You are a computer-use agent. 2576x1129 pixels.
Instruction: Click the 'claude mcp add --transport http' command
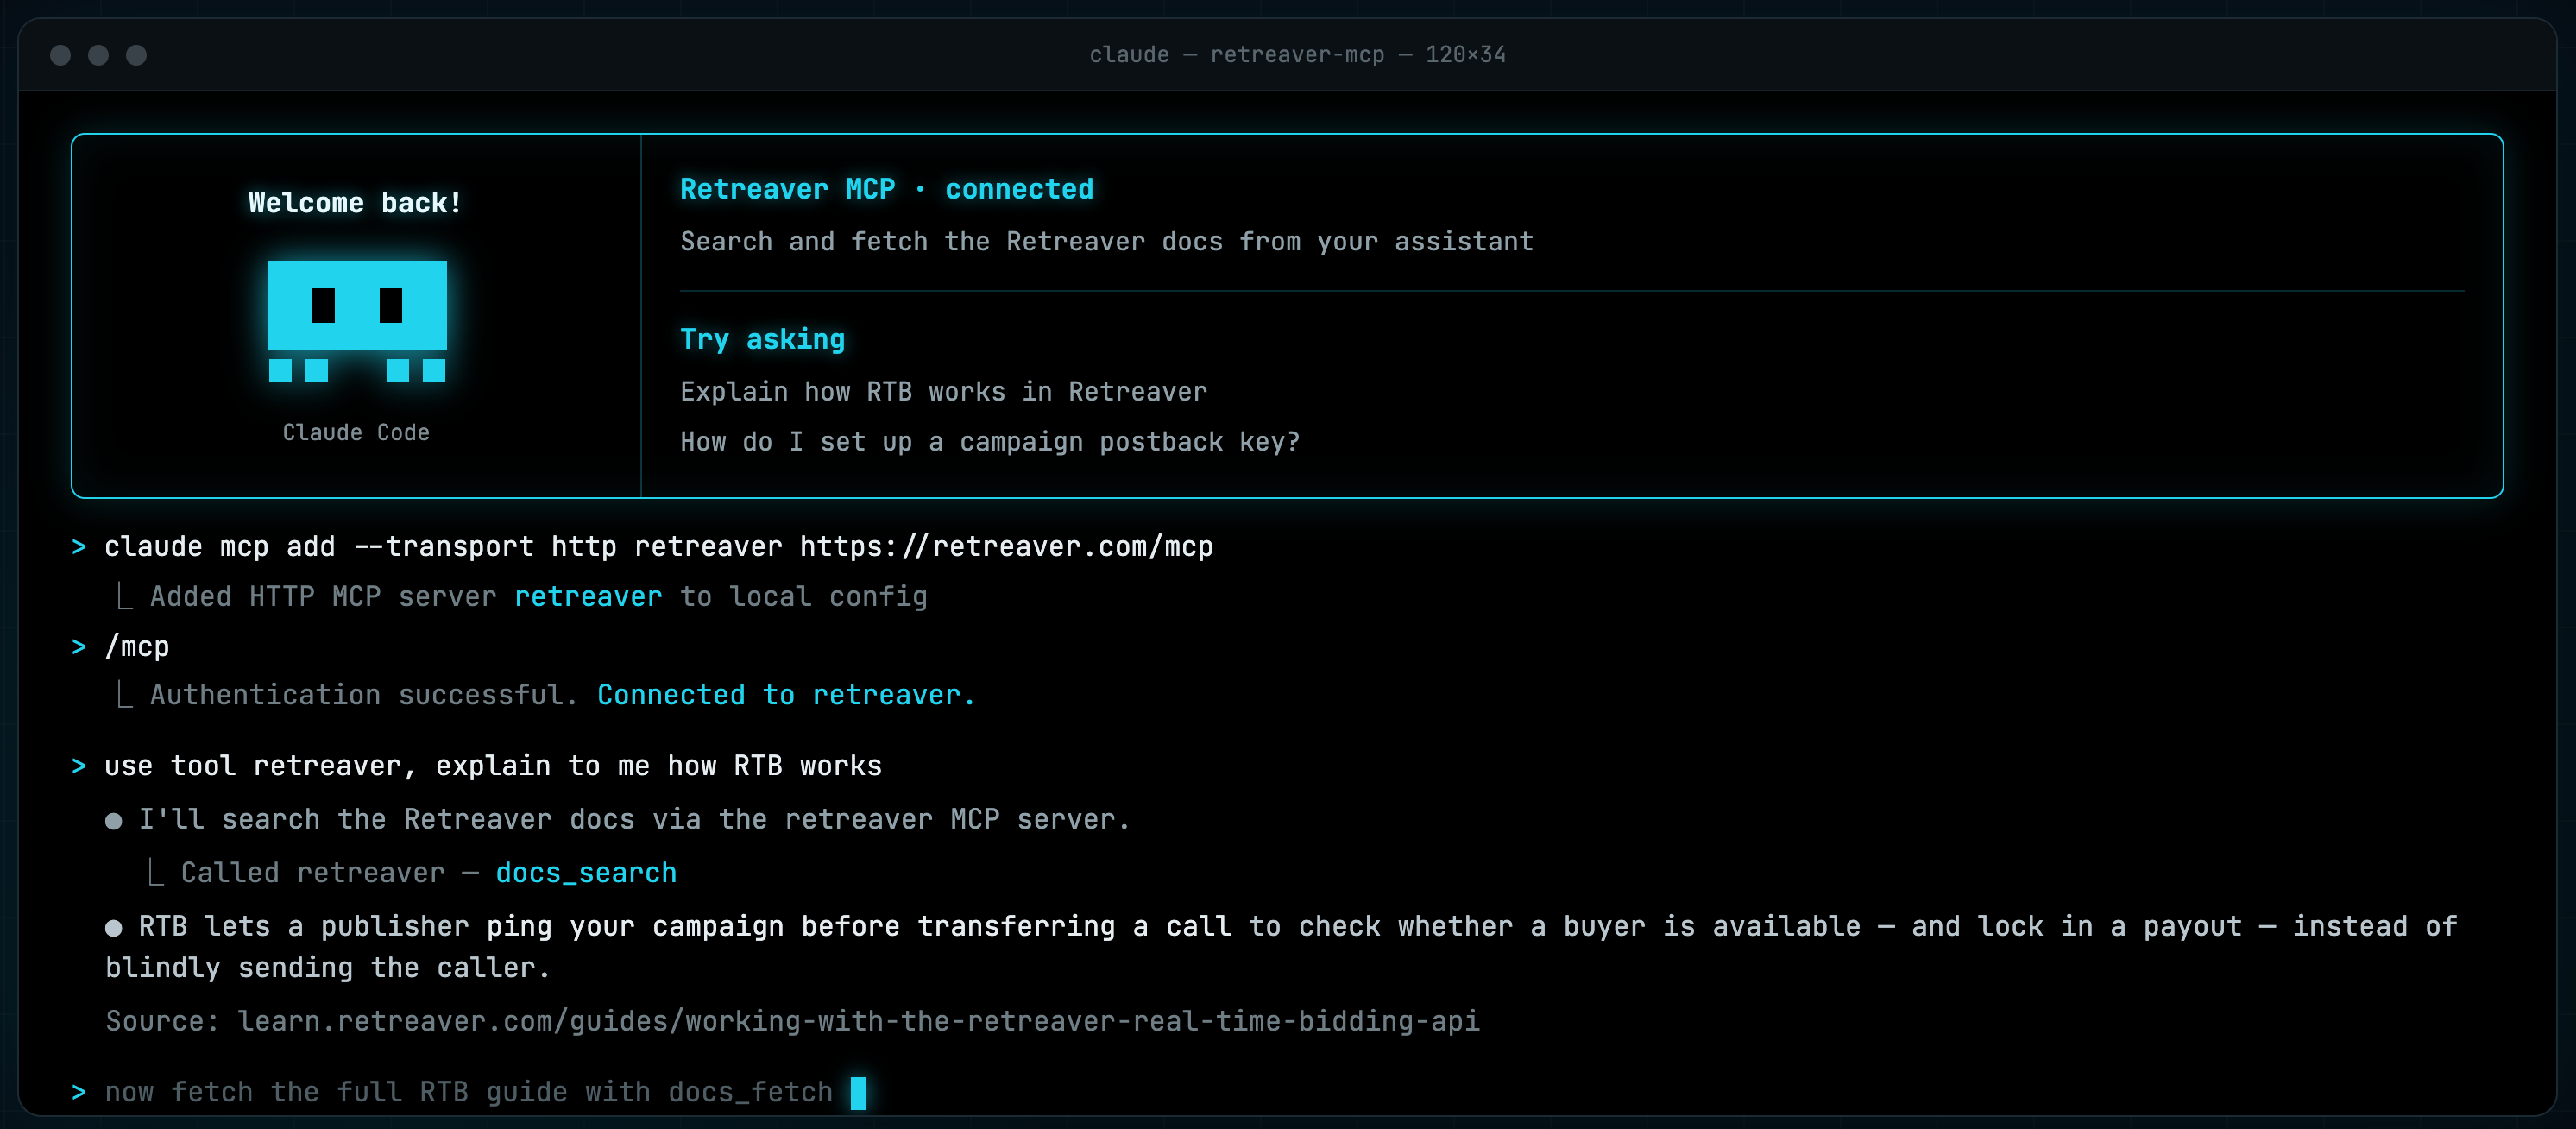pos(658,547)
